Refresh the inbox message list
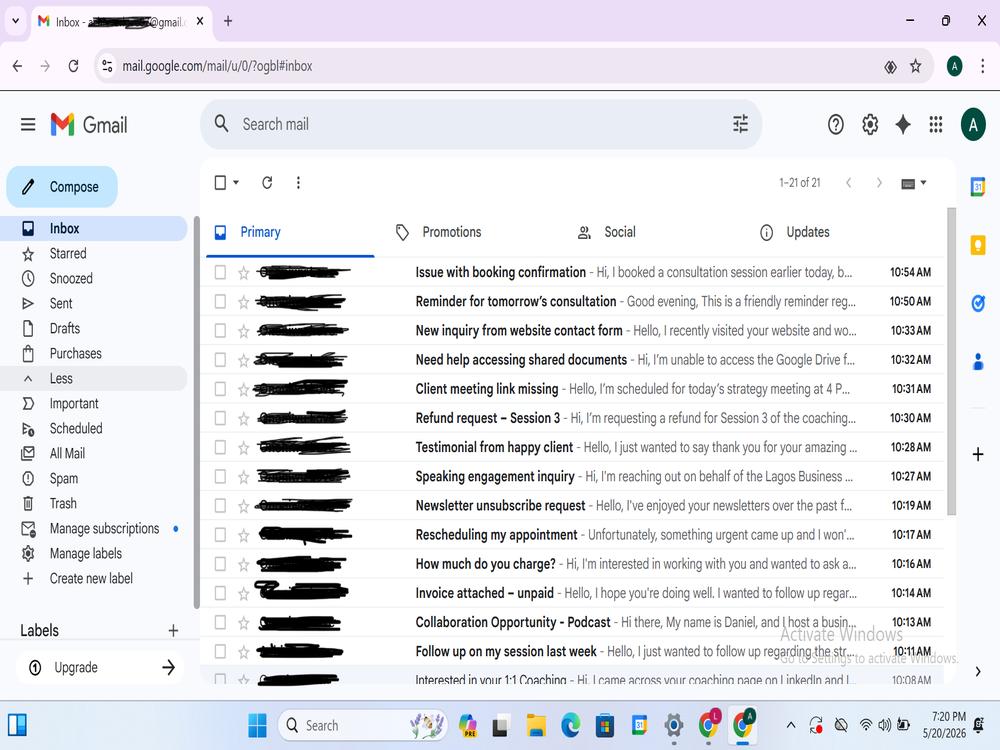The image size is (1000, 750). point(267,183)
